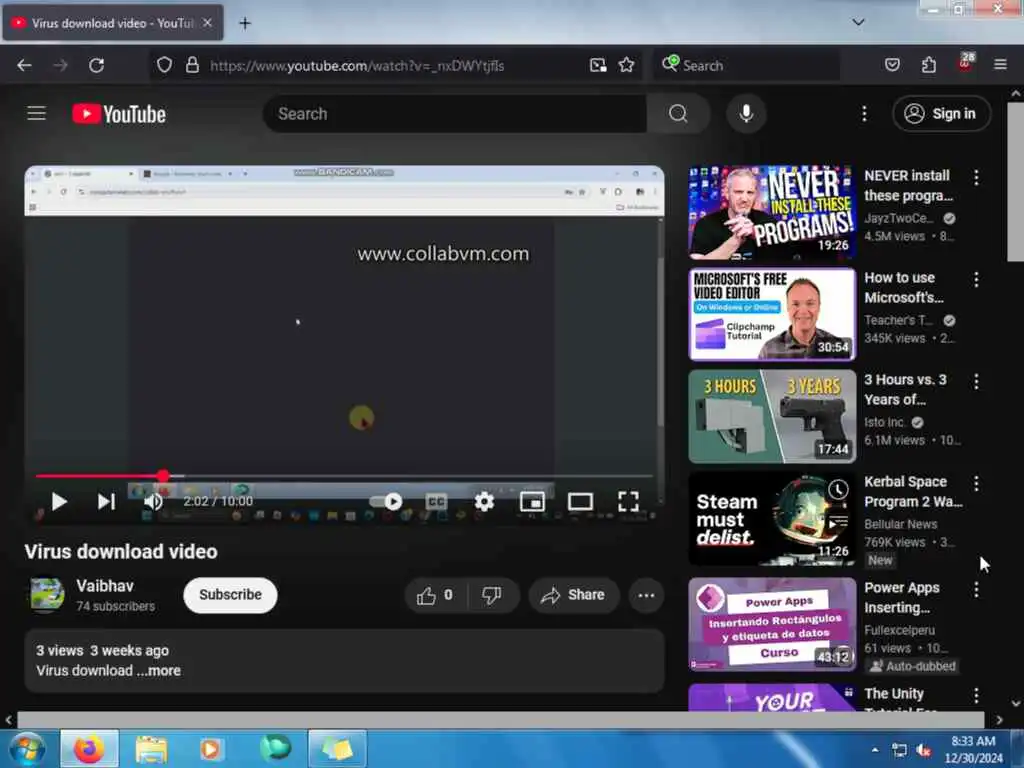Open Vaibhav channel avatar
Screen dimensions: 1024x768
tap(47, 594)
